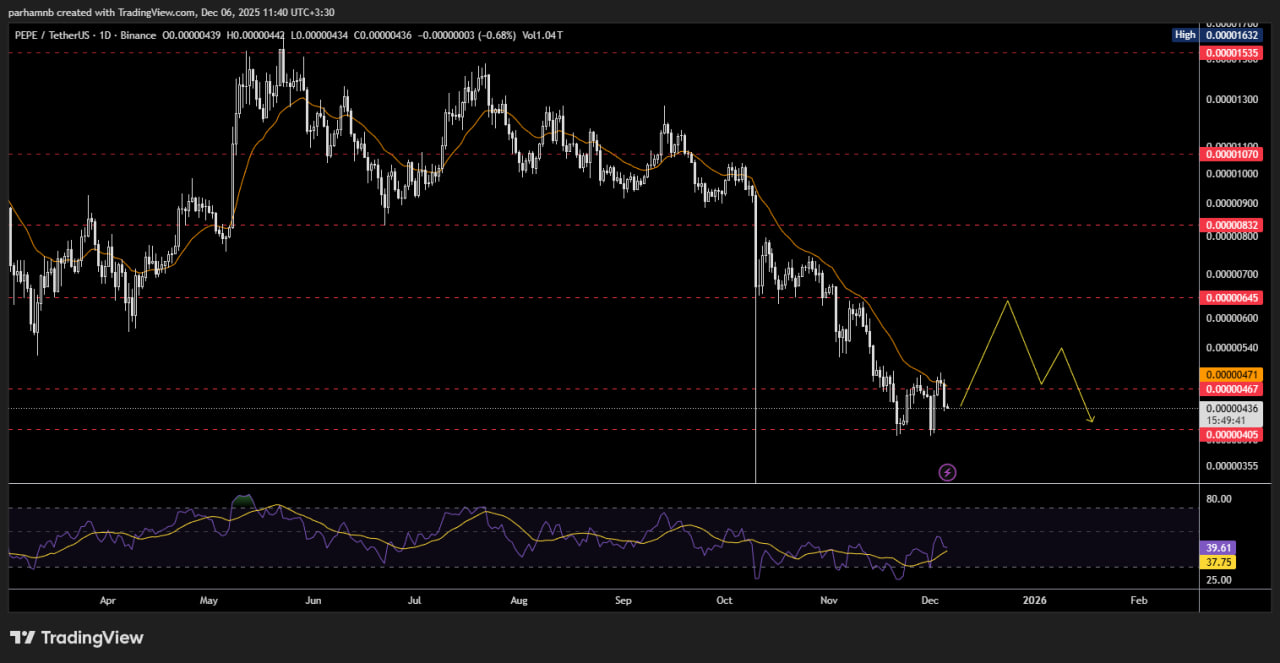Screen dimensions: 1280x663
Task: Click the TradingView logo icon
Action: point(23,638)
